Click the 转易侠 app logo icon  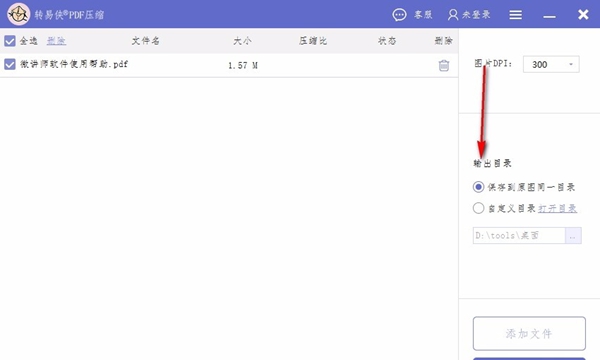pyautogui.click(x=18, y=14)
